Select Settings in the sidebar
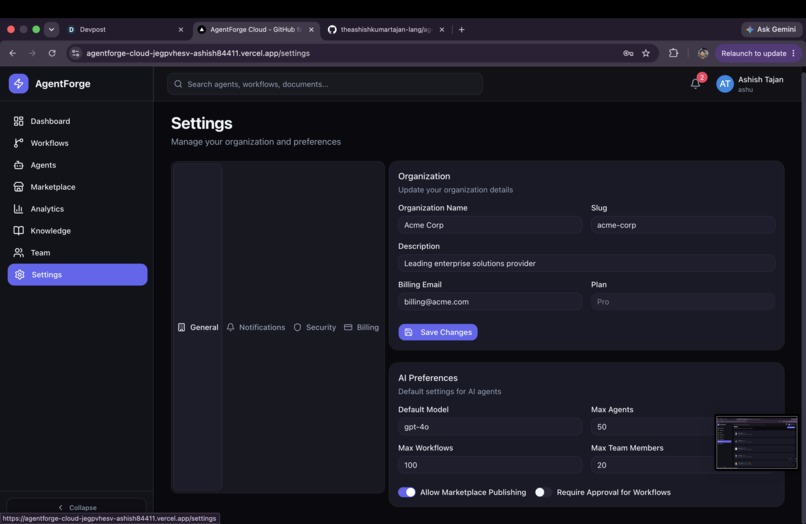Image resolution: width=806 pixels, height=524 pixels. (77, 275)
